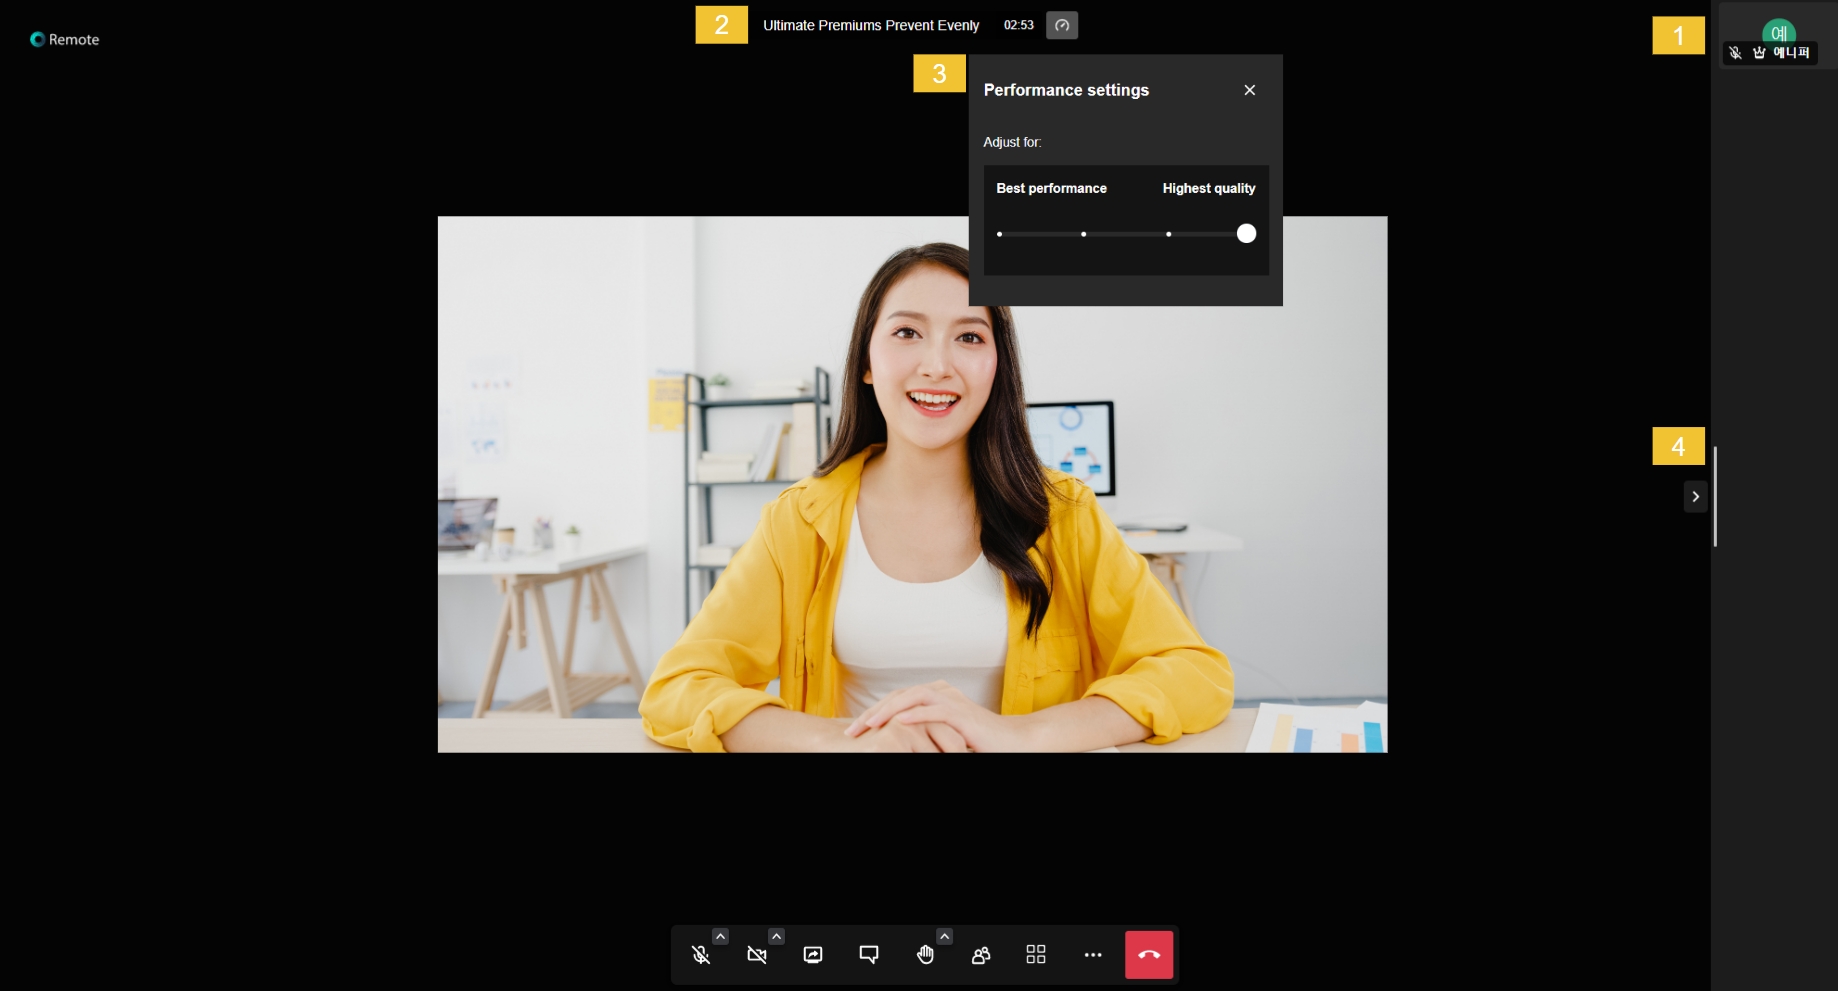Turn on the camera
The height and width of the screenshot is (991, 1838).
point(757,955)
